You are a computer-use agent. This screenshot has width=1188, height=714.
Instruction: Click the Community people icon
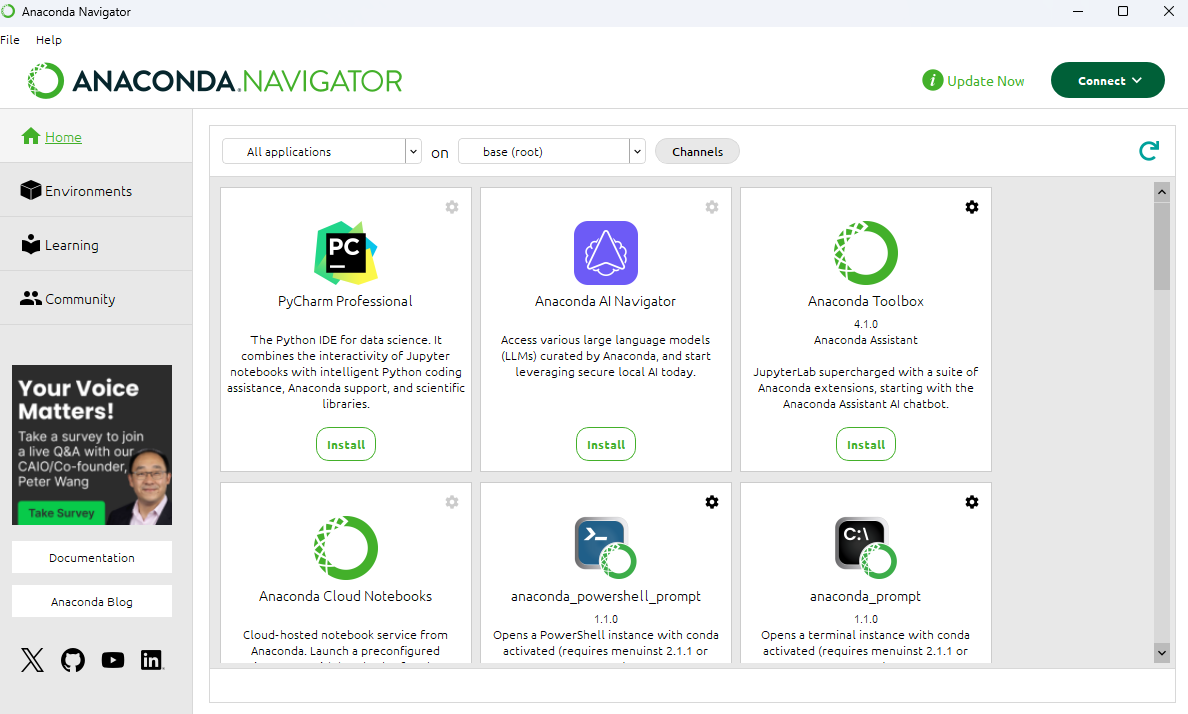pos(30,299)
